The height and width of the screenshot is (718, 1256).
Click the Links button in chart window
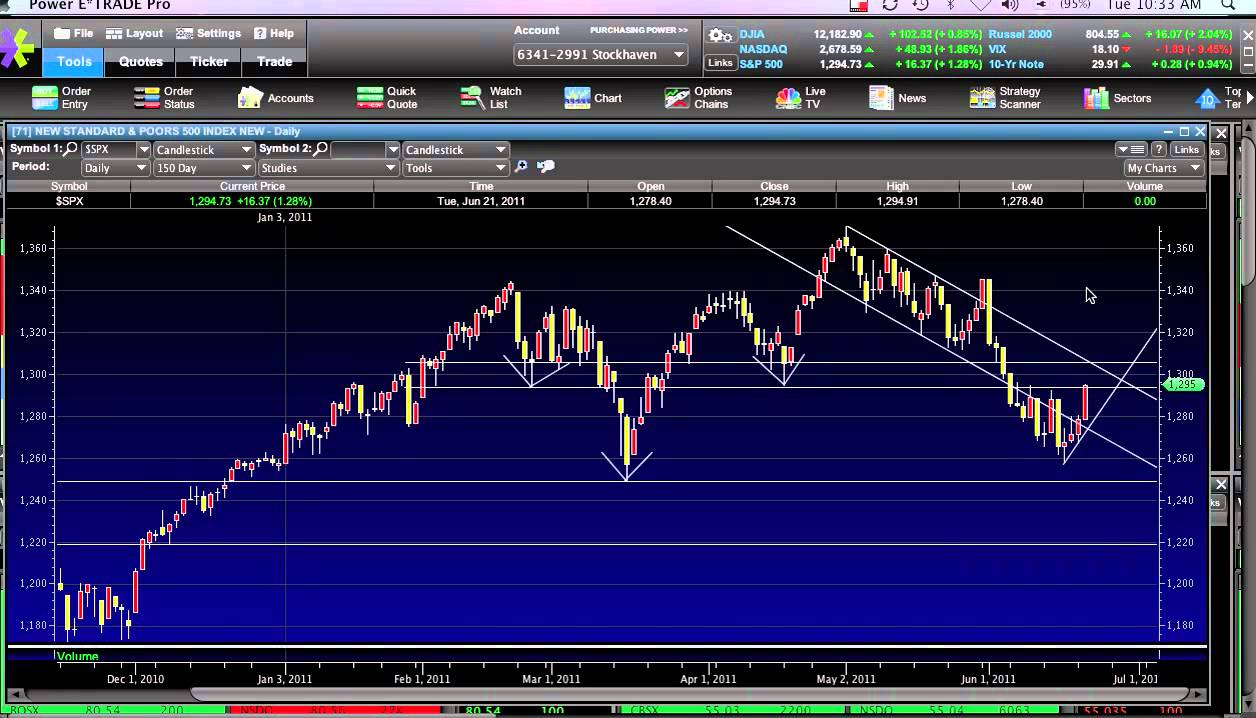tap(1186, 149)
